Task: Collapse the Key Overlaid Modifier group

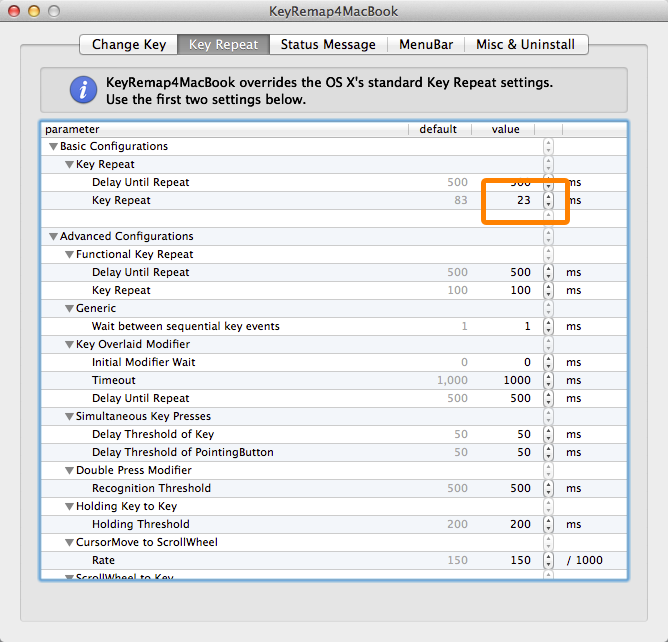Action: [x=69, y=345]
